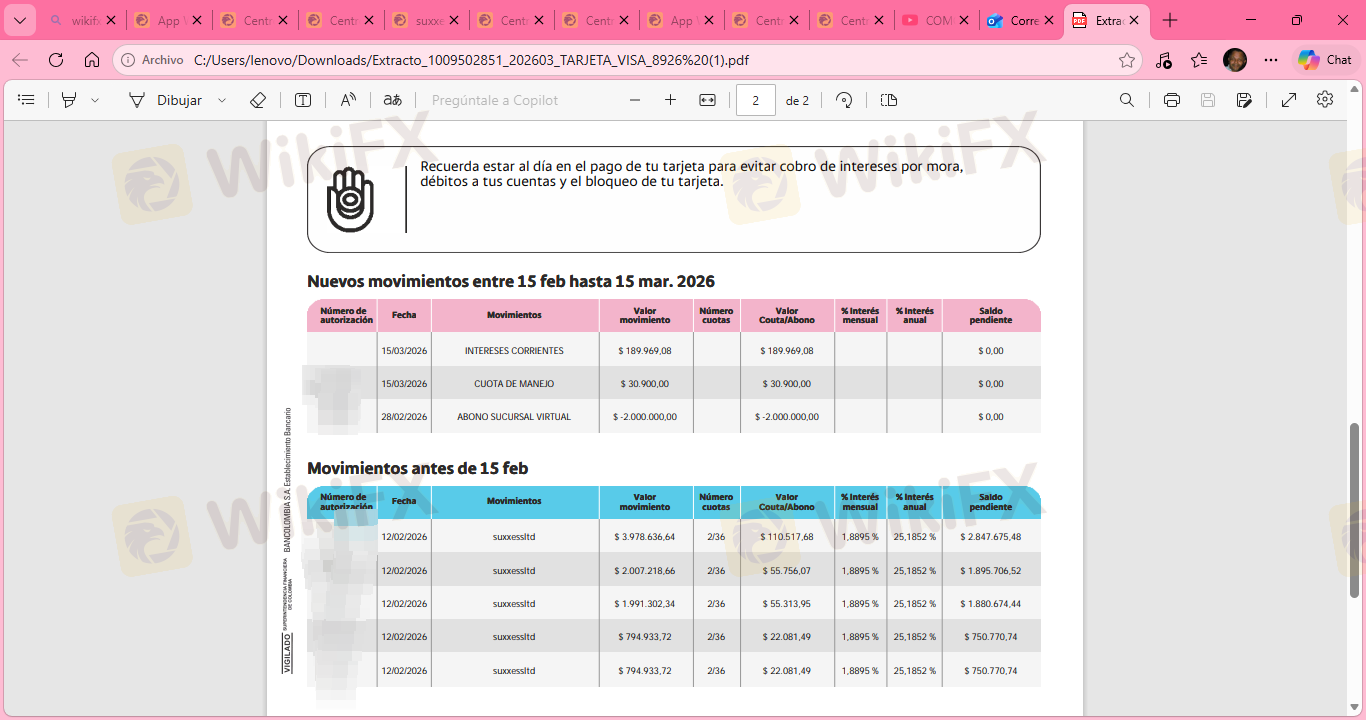This screenshot has width=1366, height=720.
Task: Click the cuota amount $ 55.756,07
Action: coord(787,571)
